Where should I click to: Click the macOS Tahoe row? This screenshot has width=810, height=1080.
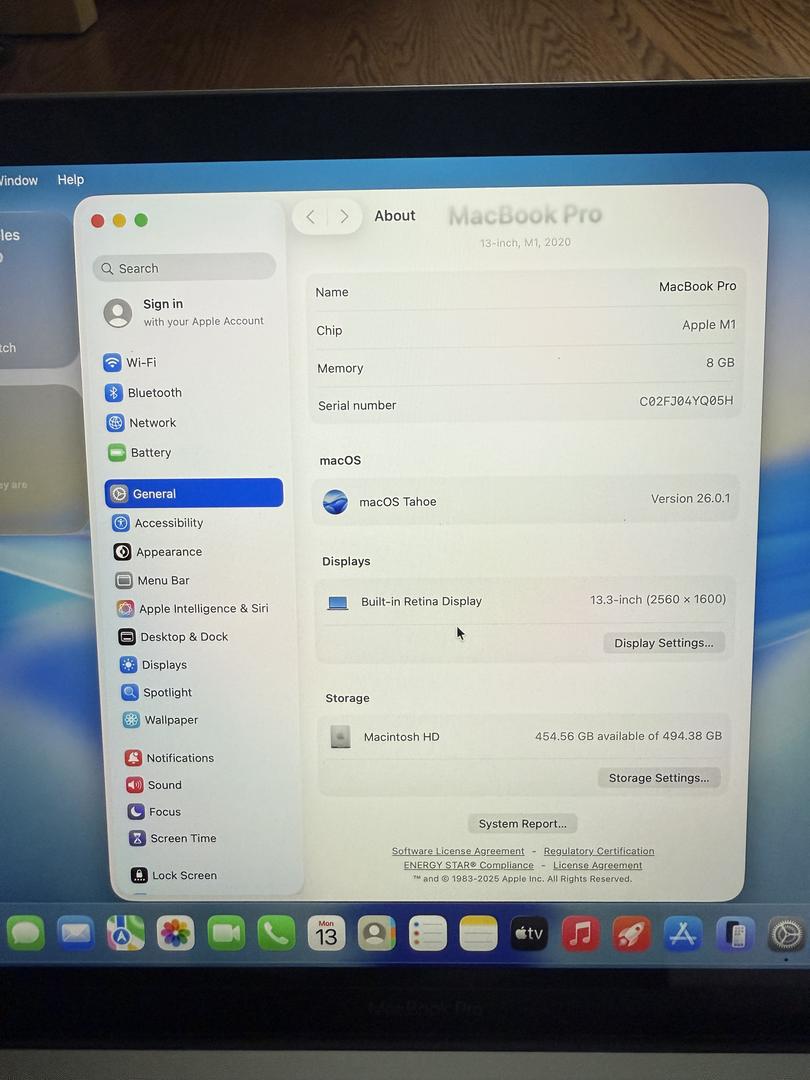[526, 501]
